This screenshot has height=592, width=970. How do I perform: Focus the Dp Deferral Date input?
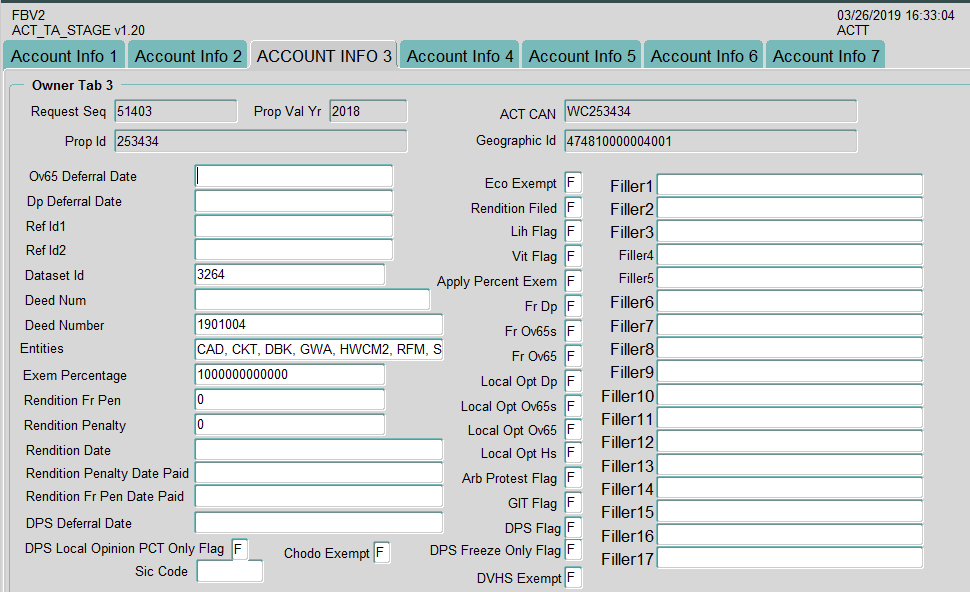click(294, 201)
